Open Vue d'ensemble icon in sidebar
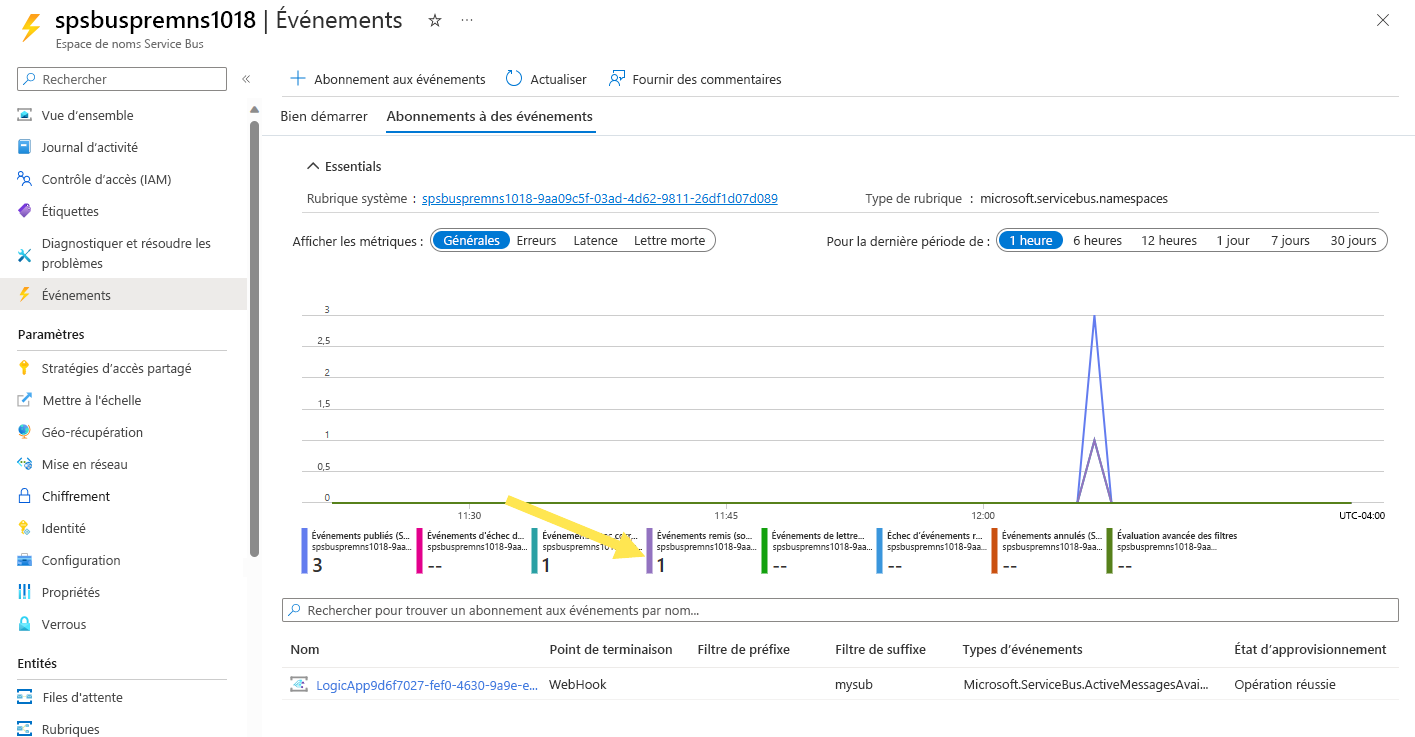Image resolution: width=1415 pixels, height=737 pixels. [x=25, y=115]
